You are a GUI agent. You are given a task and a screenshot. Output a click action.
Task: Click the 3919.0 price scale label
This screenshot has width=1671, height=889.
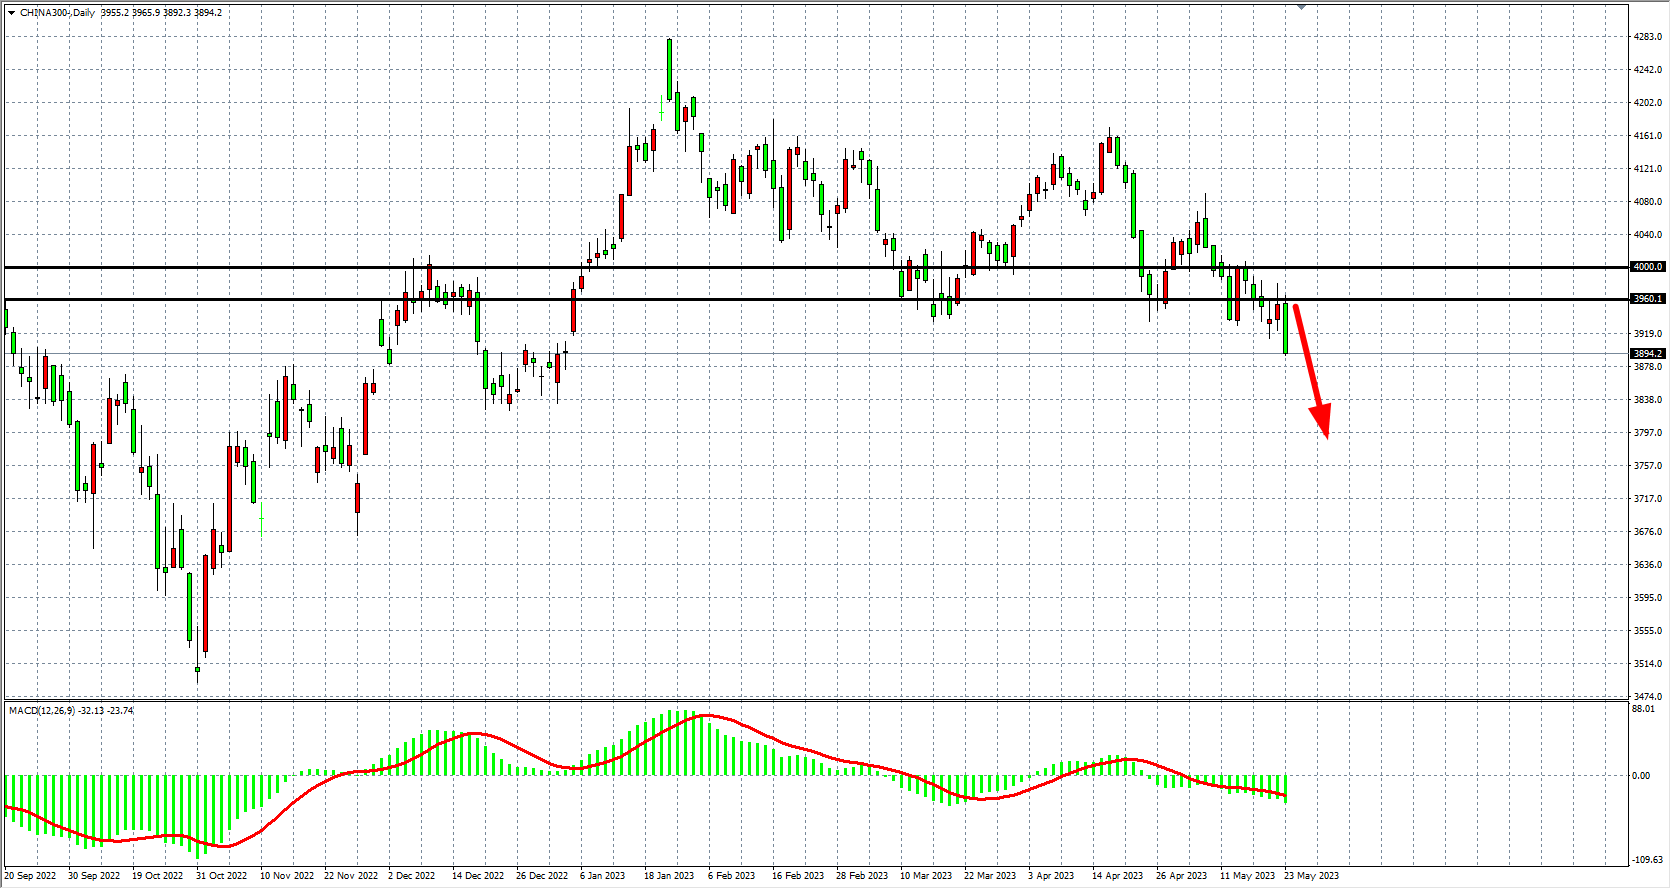[x=1647, y=334]
